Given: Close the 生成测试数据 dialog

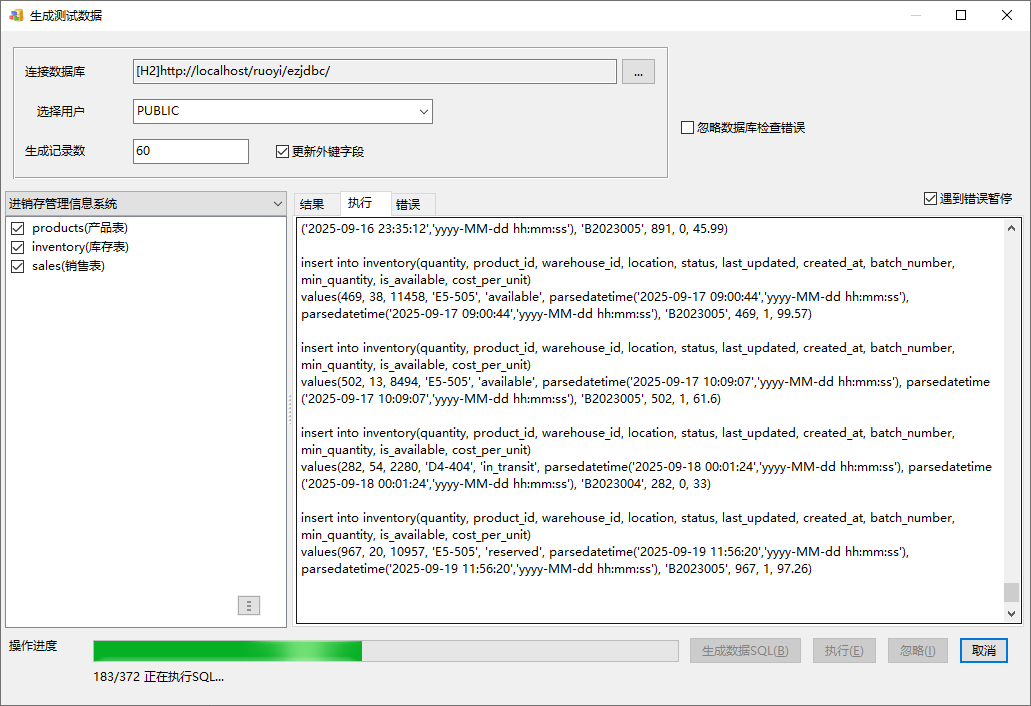Looking at the screenshot, I should pyautogui.click(x=1006, y=15).
